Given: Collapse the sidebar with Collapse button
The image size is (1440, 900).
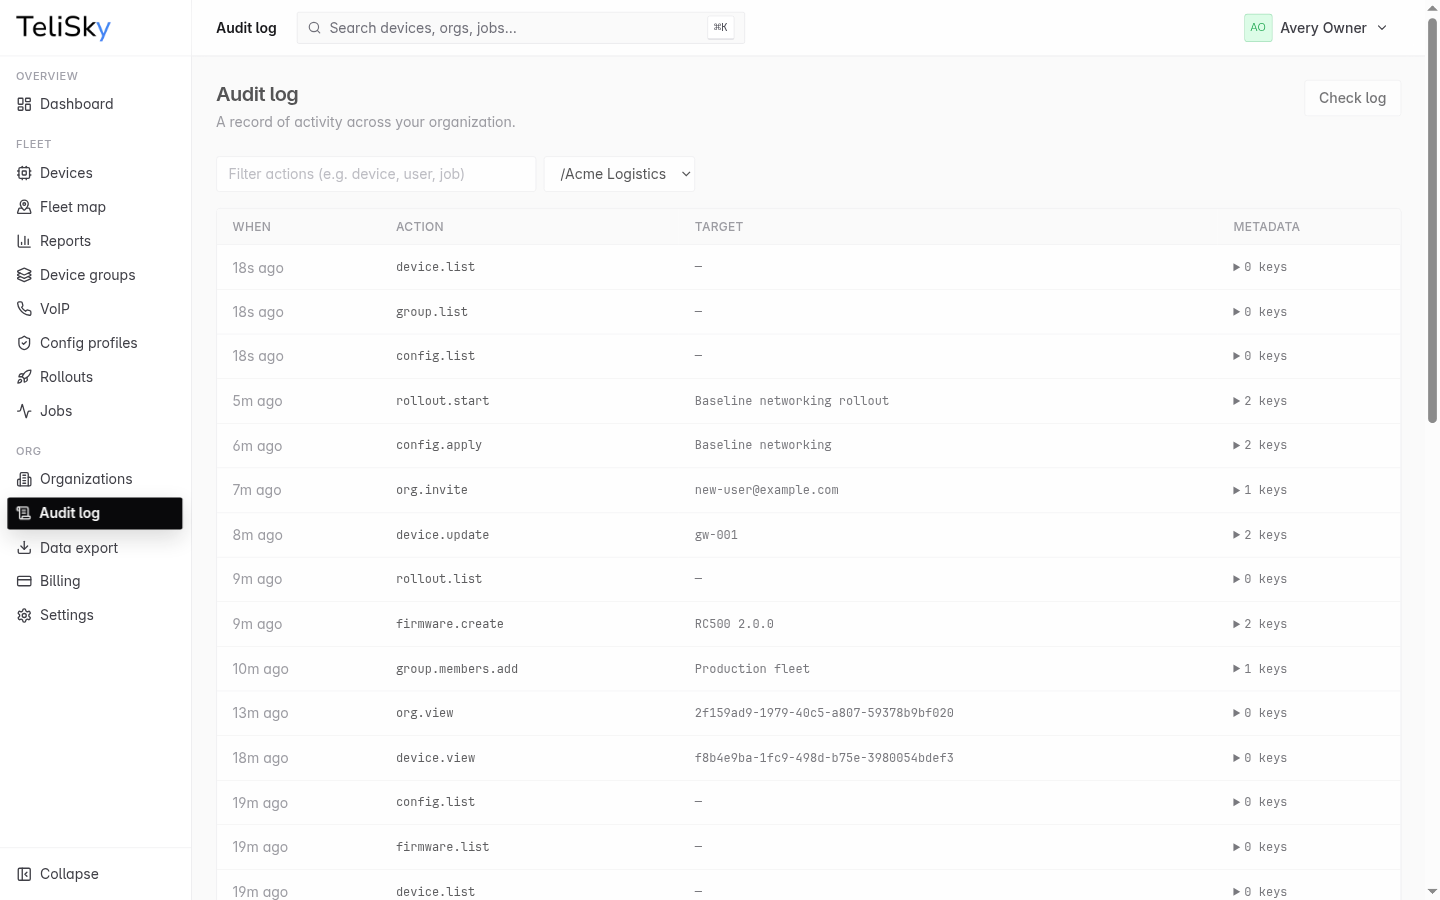Looking at the screenshot, I should pos(95,874).
